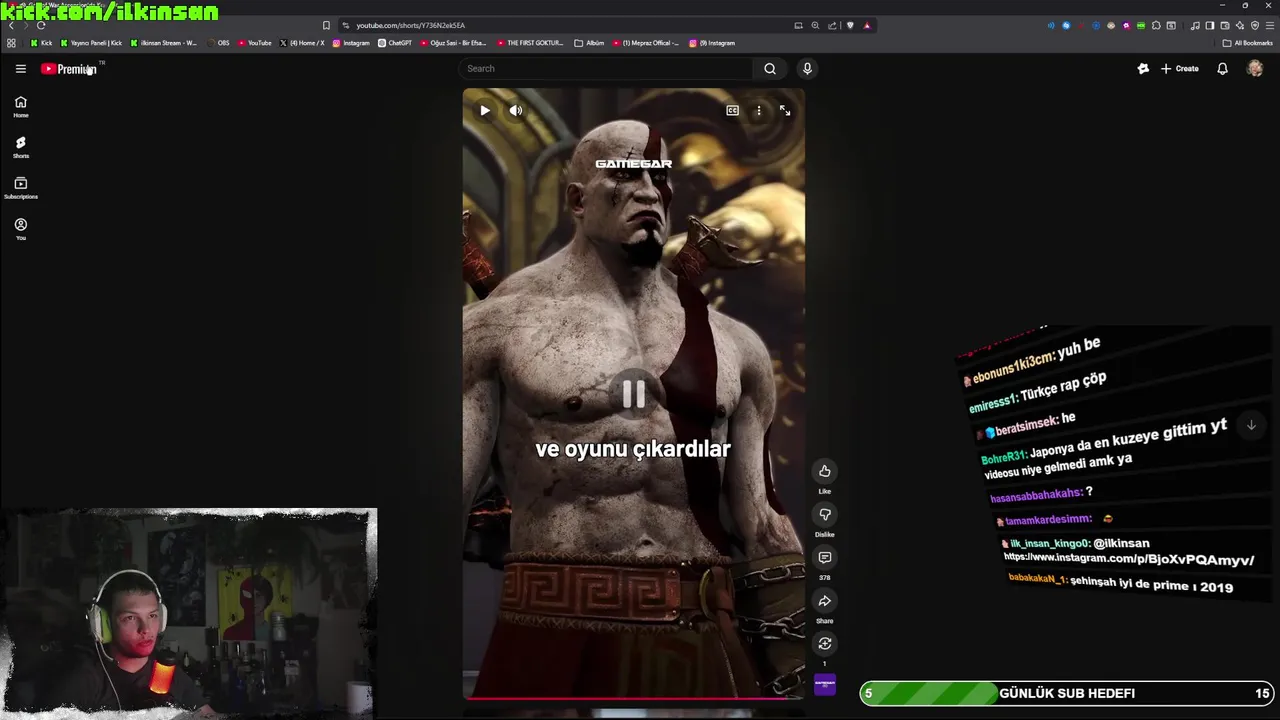1280x720 pixels.
Task: Click the red progress bar of the Short
Action: [x=634, y=698]
